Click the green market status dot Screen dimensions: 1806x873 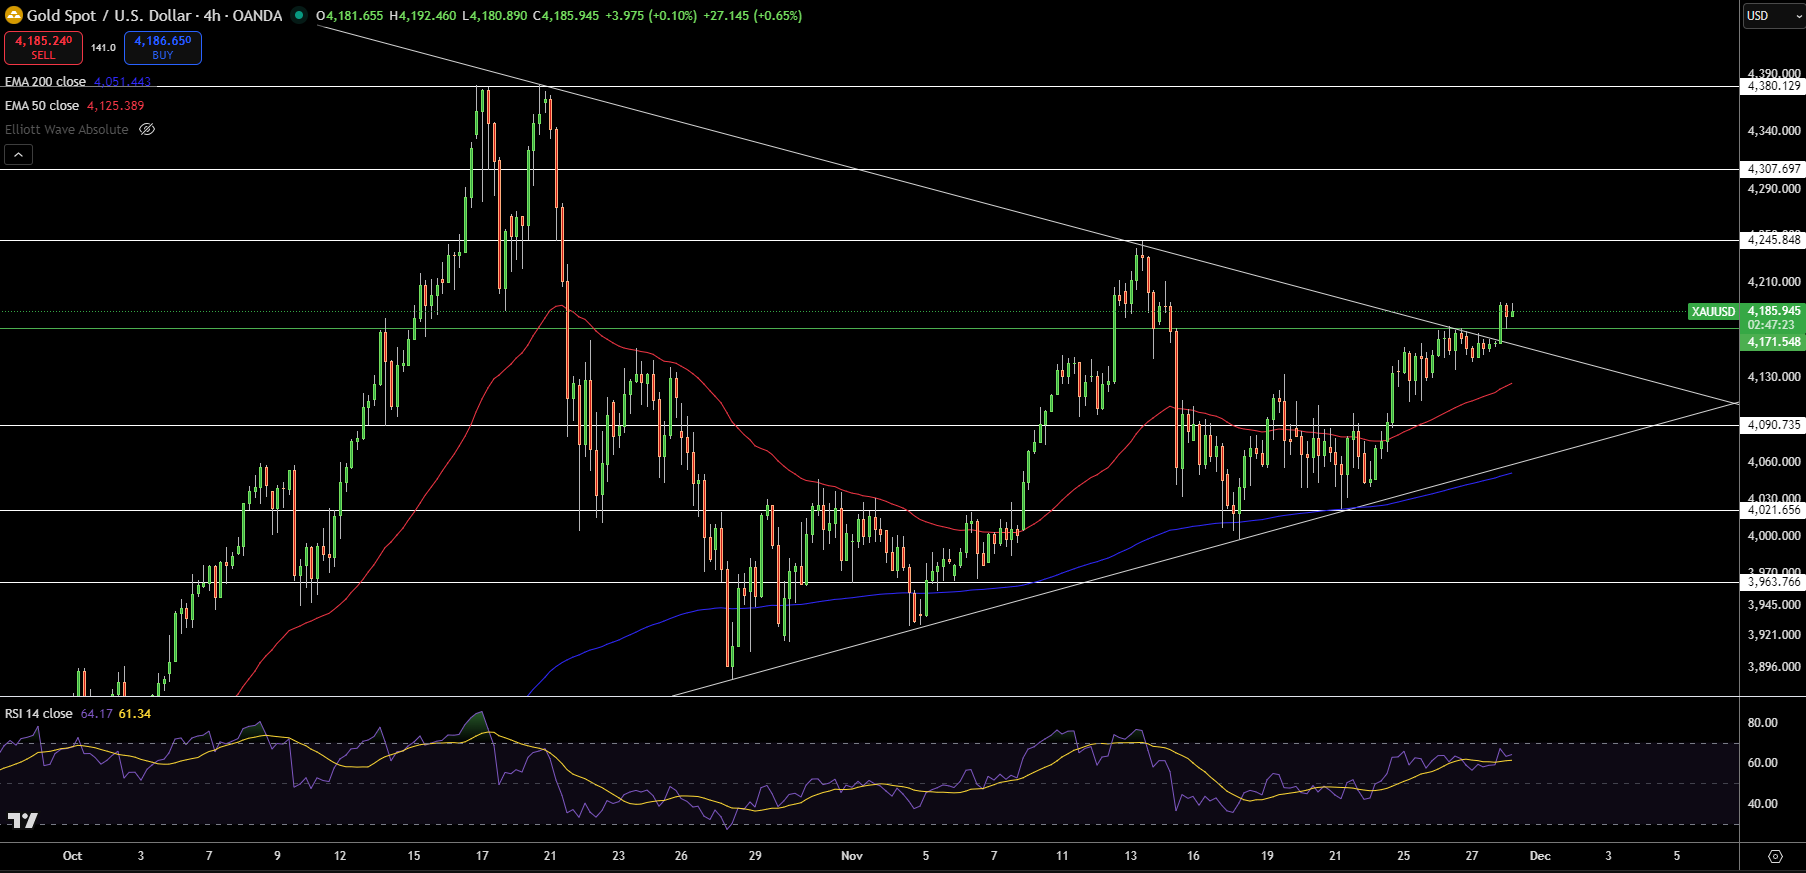(299, 15)
